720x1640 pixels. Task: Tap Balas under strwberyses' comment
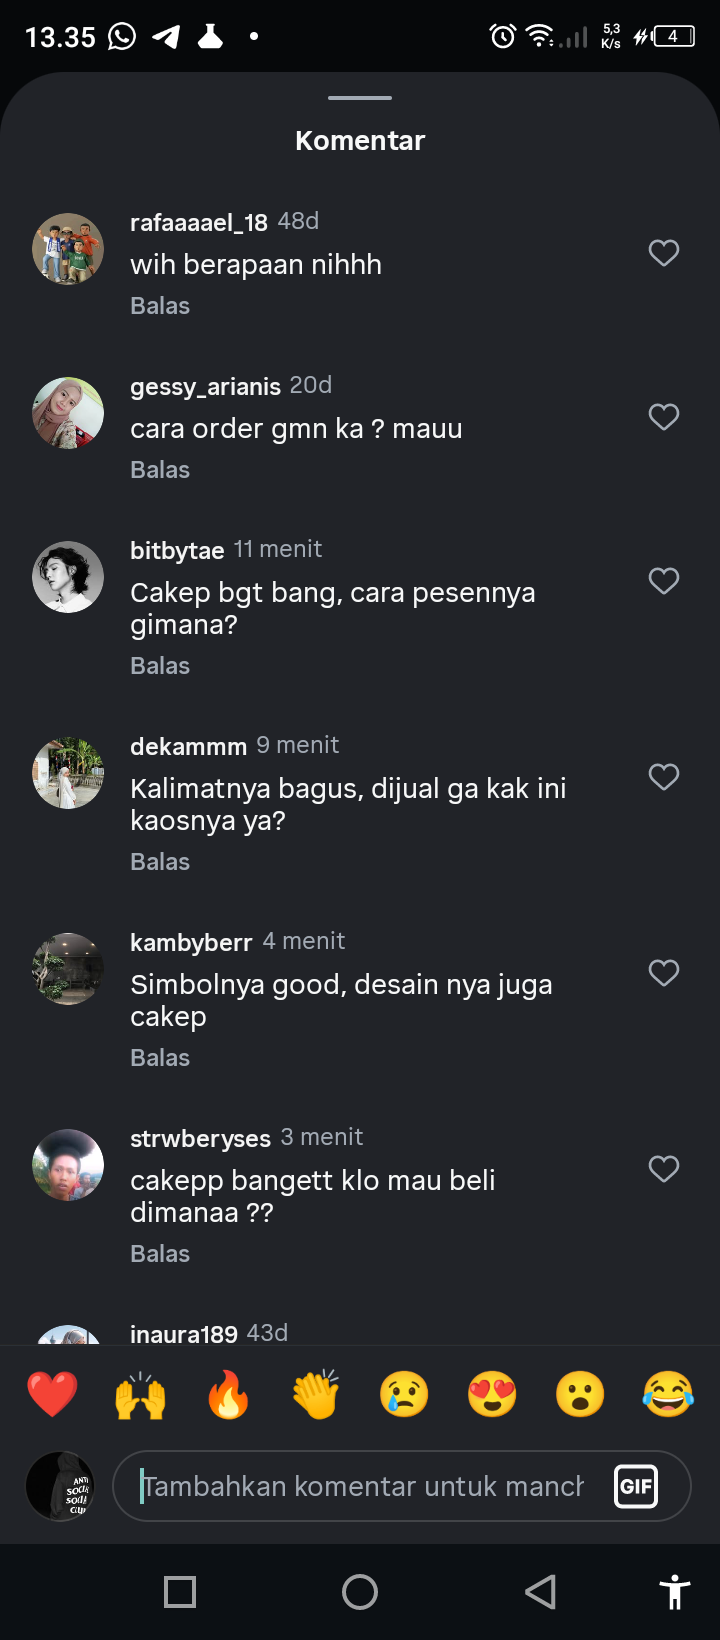pyautogui.click(x=160, y=1253)
